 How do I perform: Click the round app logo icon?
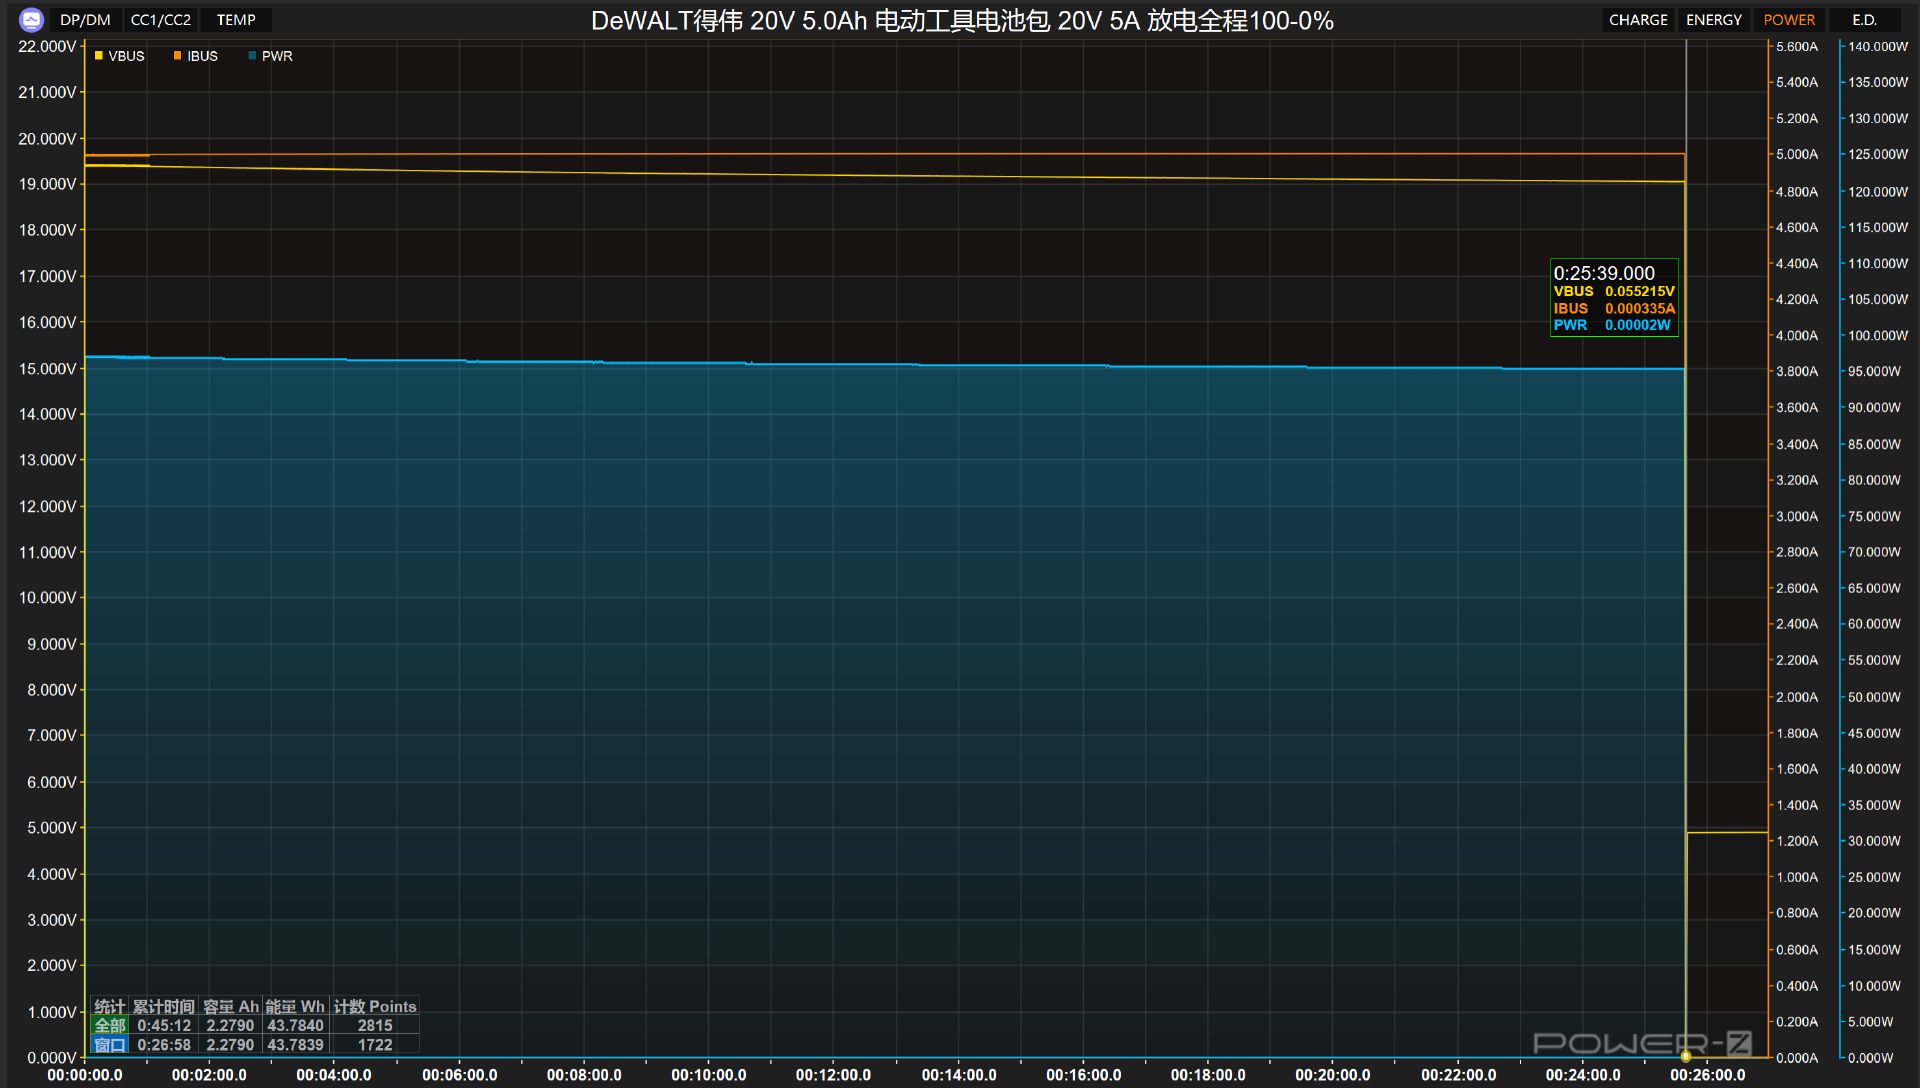point(31,20)
